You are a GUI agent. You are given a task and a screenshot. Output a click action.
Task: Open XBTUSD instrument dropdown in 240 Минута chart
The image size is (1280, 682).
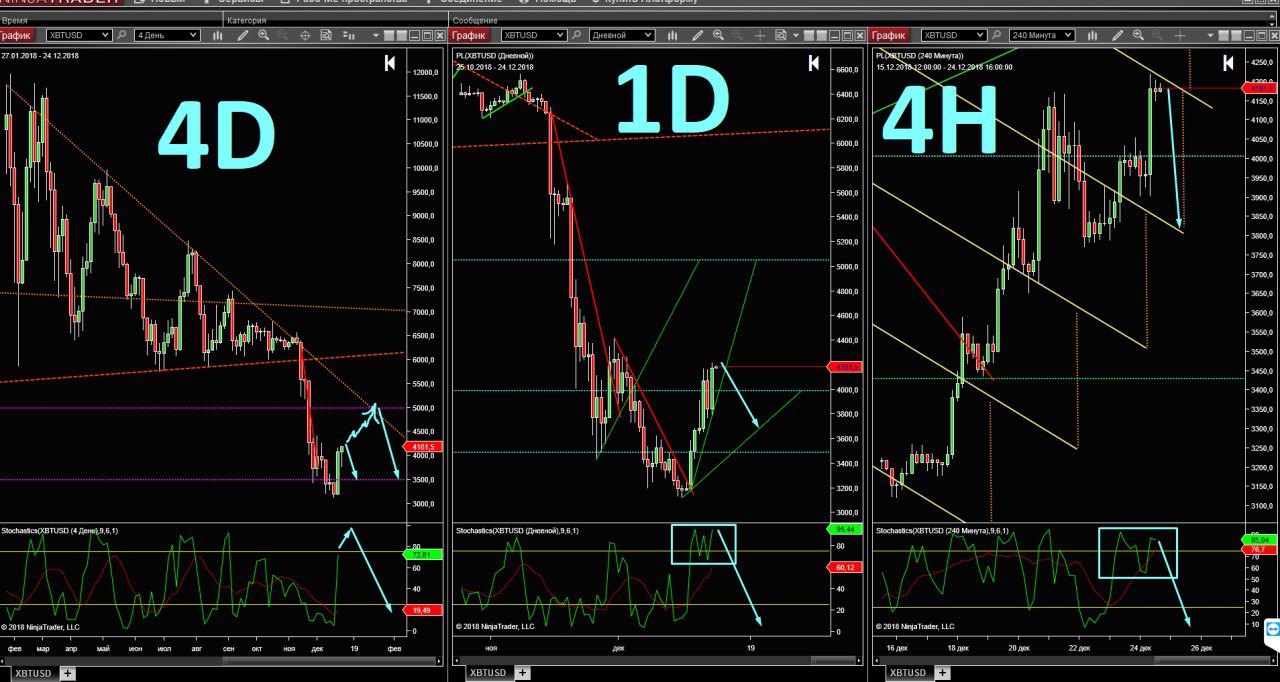click(953, 35)
